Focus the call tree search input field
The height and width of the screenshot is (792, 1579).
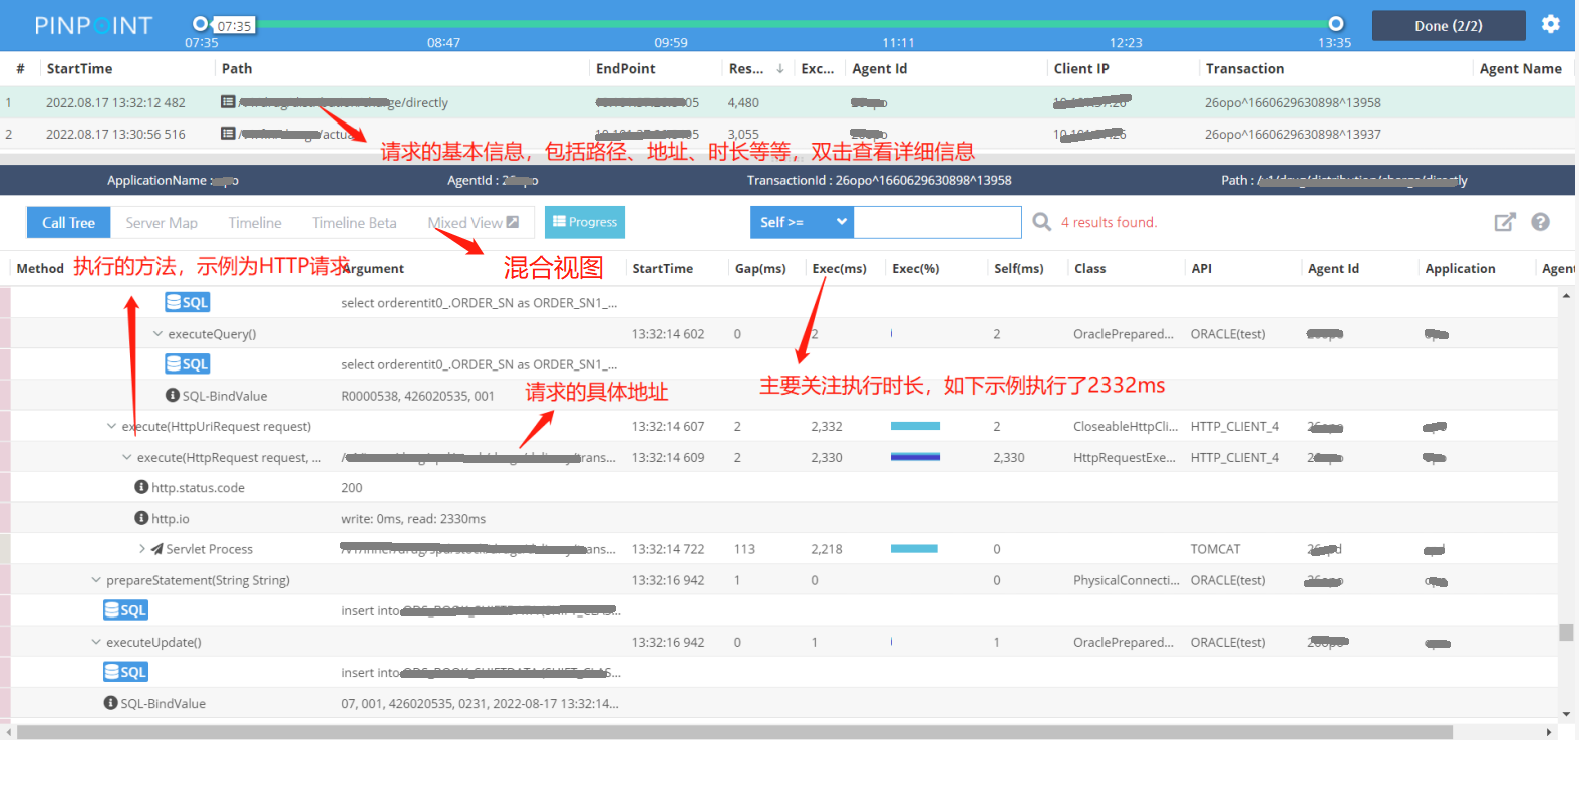tap(938, 222)
